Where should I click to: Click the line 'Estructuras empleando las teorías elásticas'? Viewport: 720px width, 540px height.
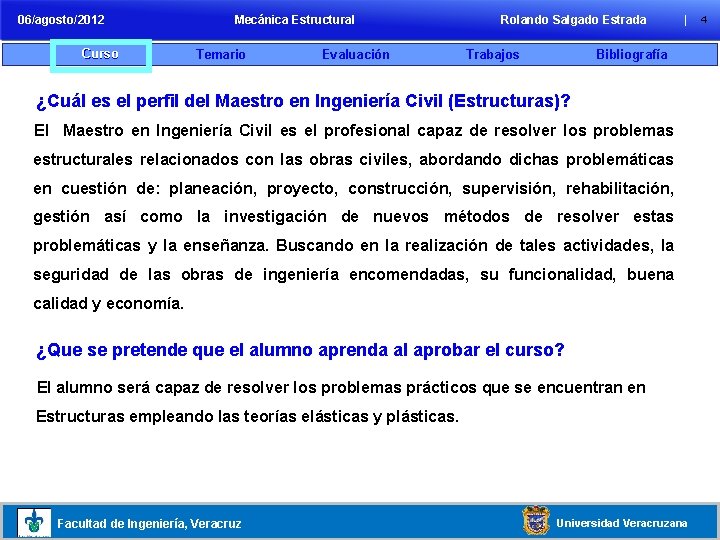click(248, 416)
